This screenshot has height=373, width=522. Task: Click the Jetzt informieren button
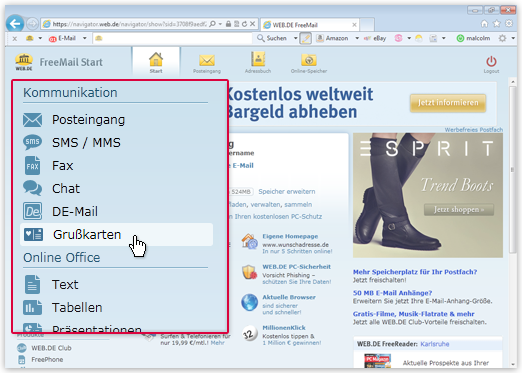[x=448, y=103]
